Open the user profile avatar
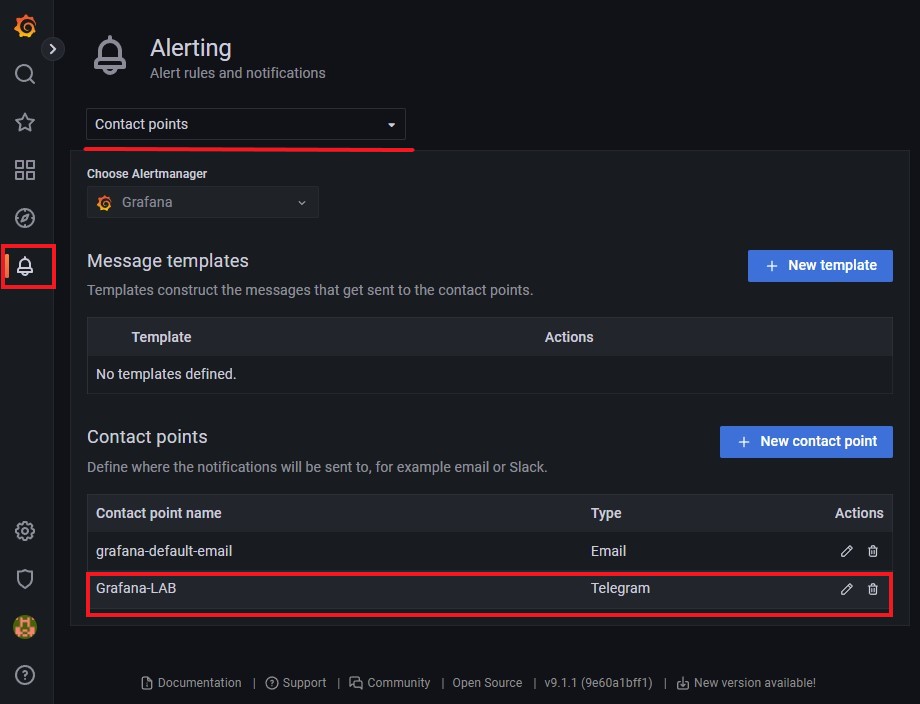This screenshot has height=704, width=920. (x=25, y=627)
